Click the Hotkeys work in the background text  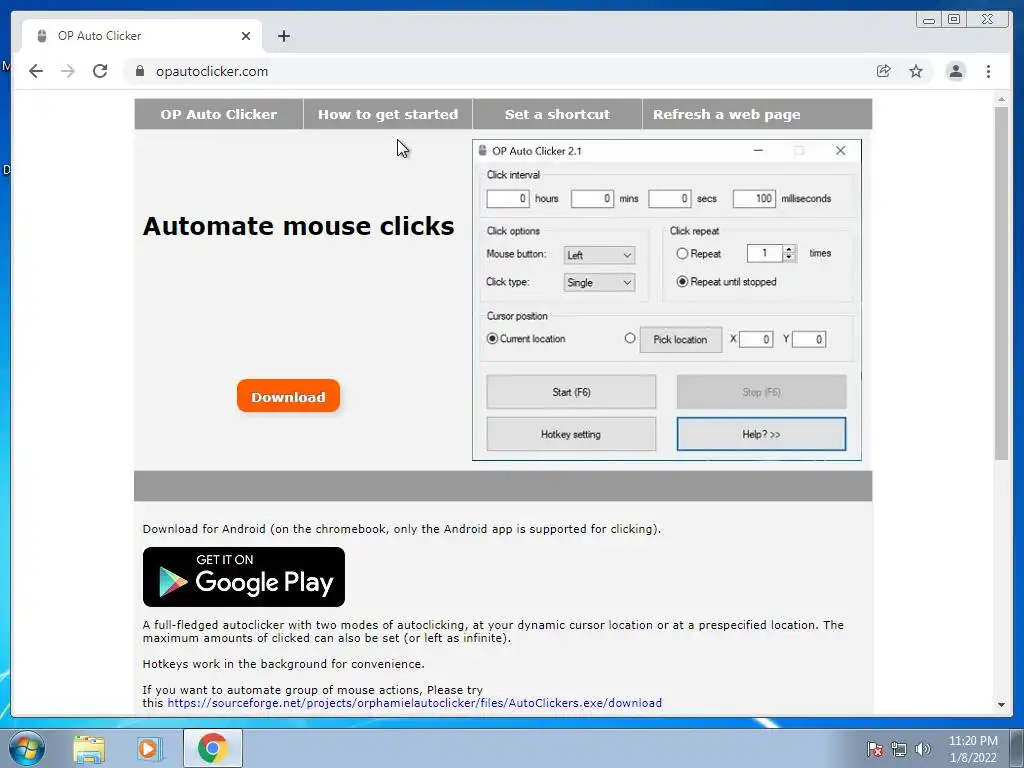[283, 664]
